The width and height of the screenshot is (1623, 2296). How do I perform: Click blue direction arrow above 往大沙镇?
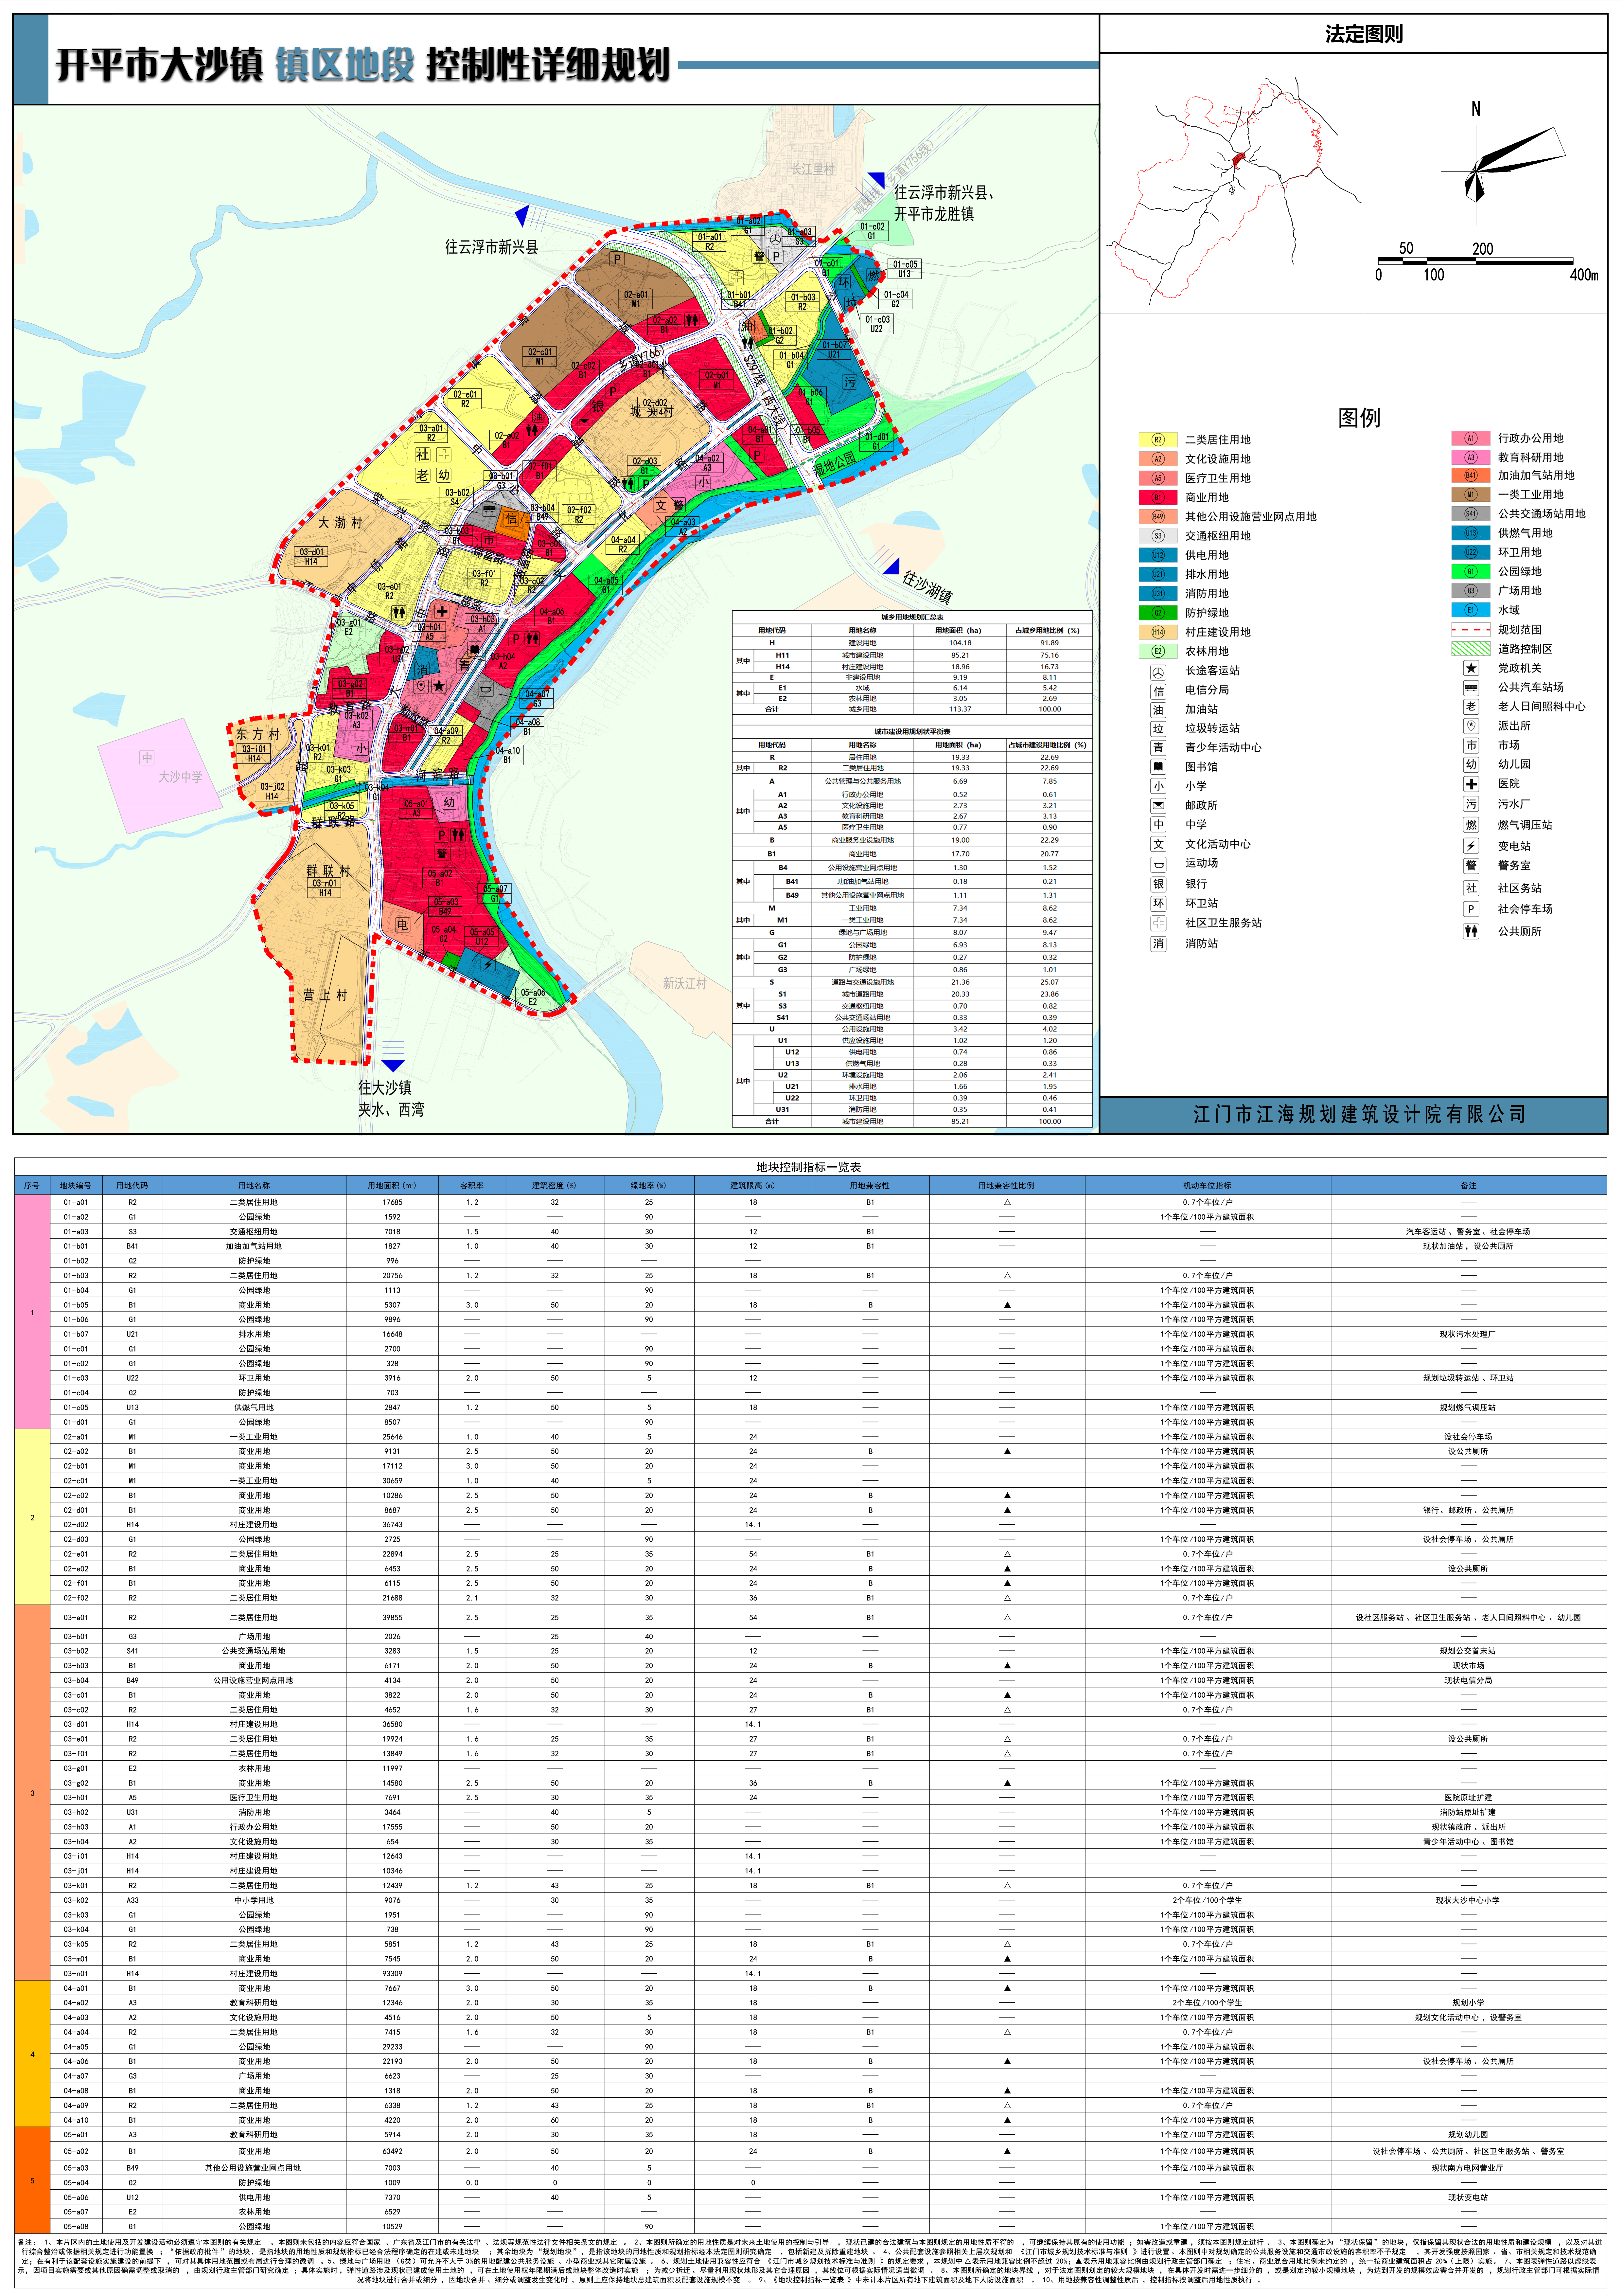393,1066
